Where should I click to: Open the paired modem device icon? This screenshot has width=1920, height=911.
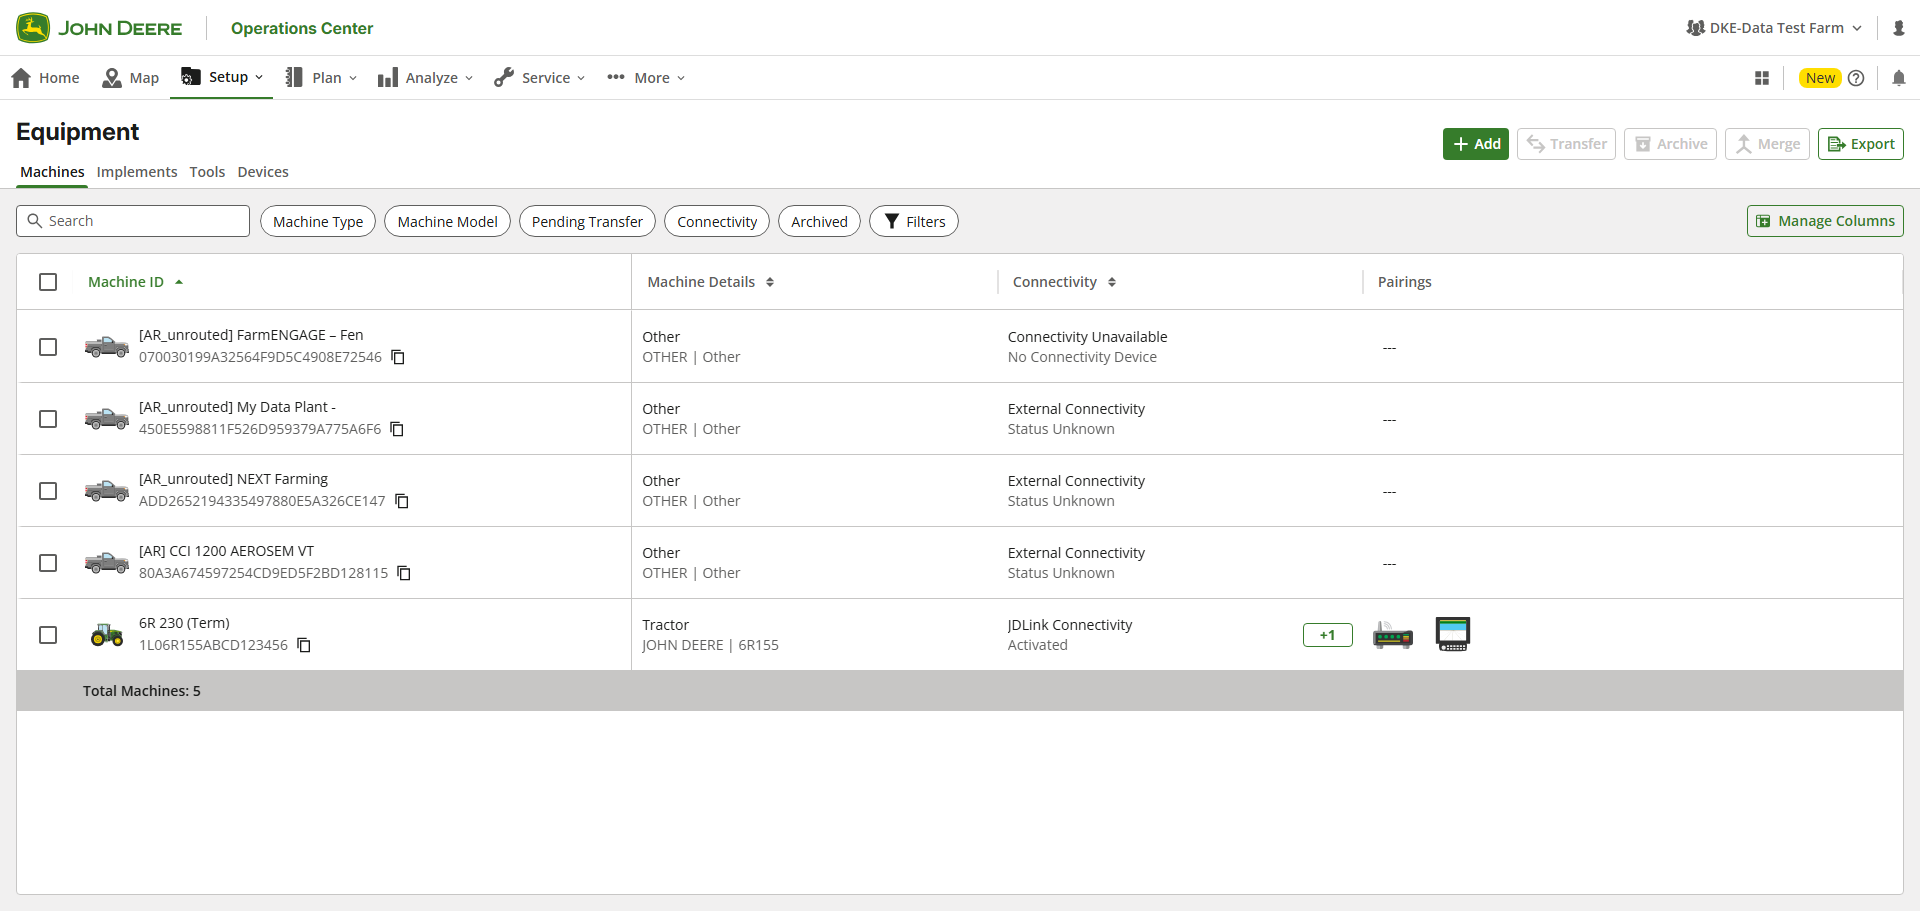[x=1393, y=635]
